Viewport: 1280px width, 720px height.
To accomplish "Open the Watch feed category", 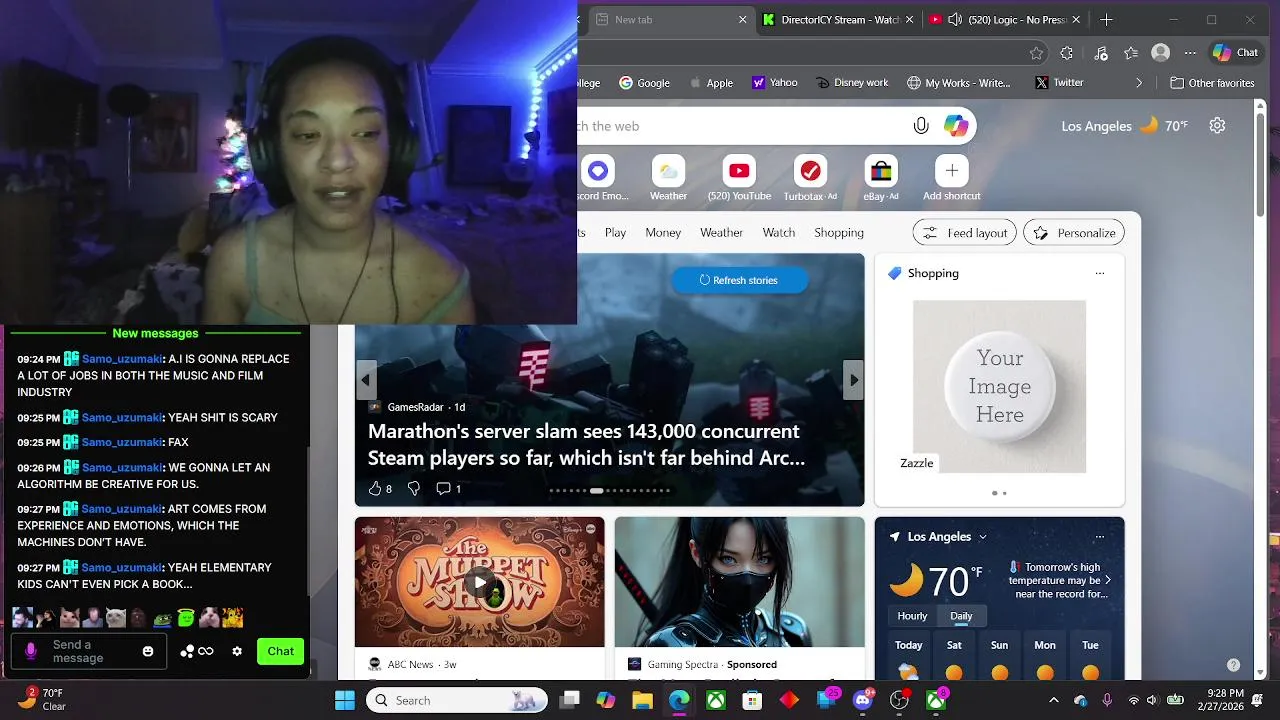I will coord(779,233).
